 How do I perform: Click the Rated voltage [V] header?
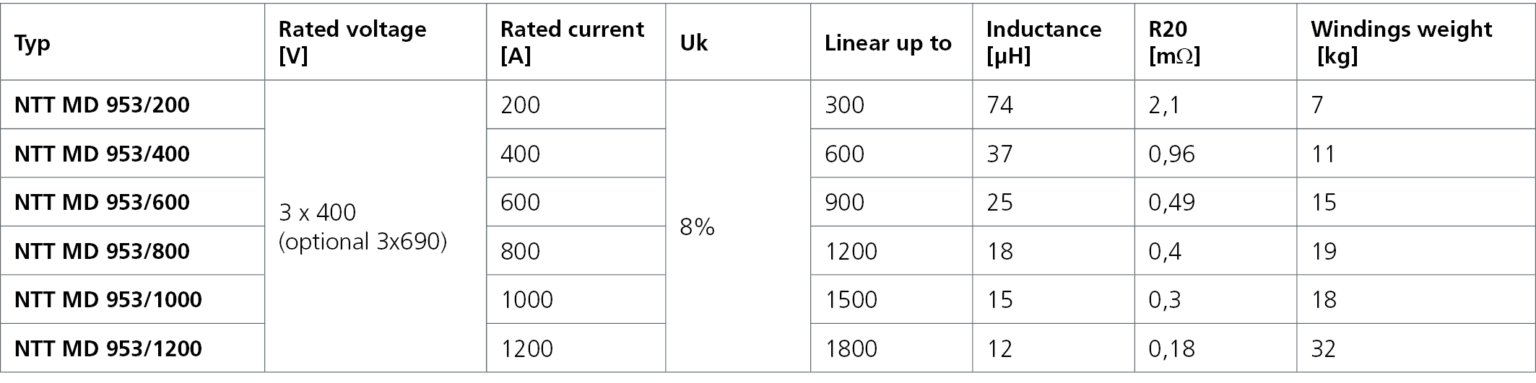(x=352, y=44)
